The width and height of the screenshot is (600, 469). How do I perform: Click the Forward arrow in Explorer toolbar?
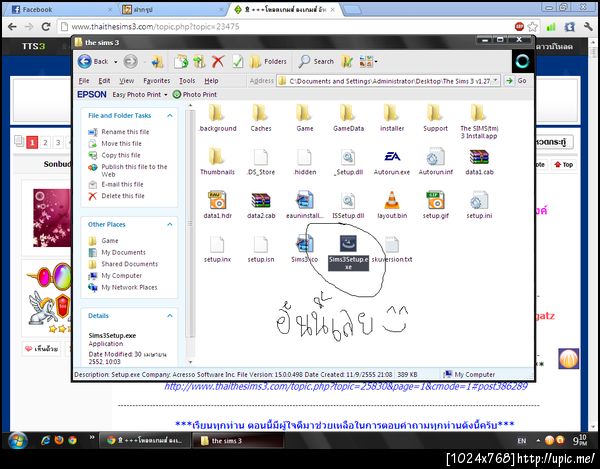130,61
